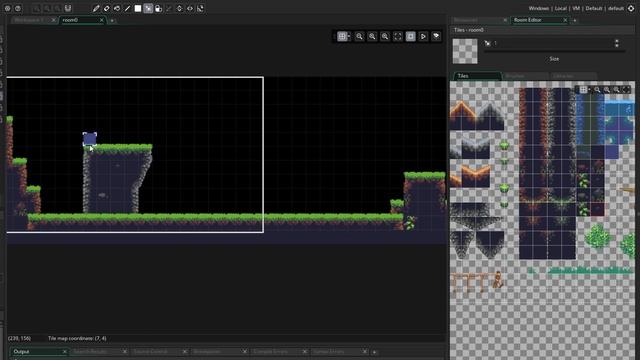Select the Eraser tool in top toolbar
640x360 pixels.
tap(107, 8)
